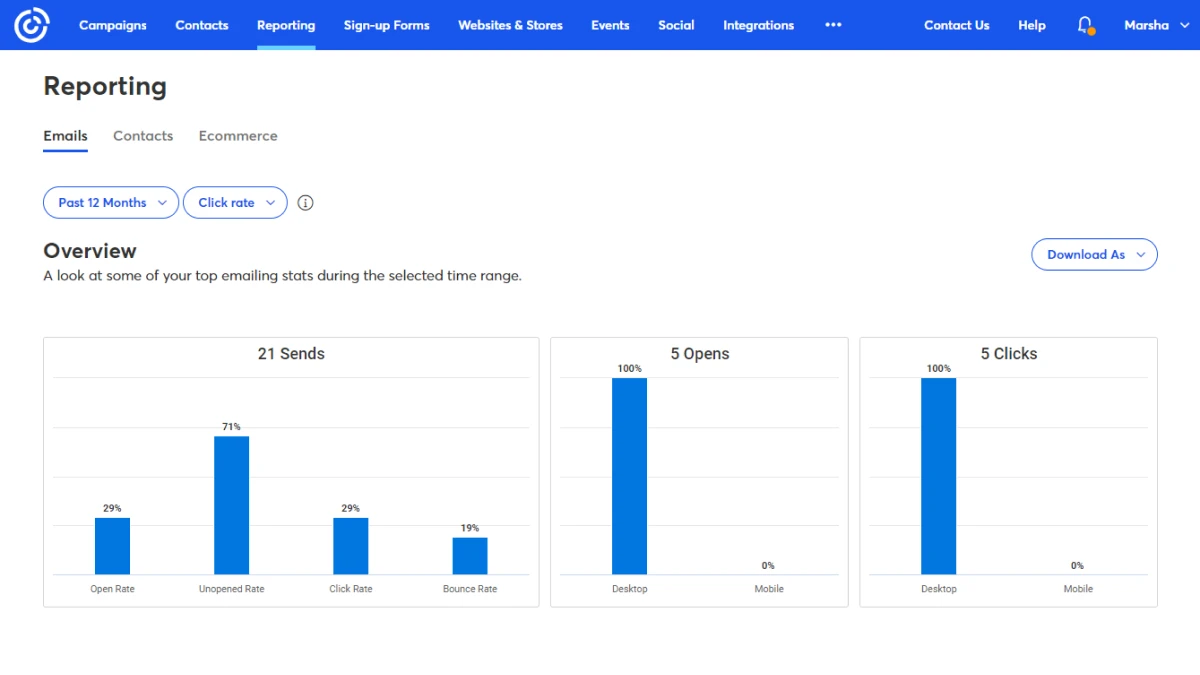Go to Campaigns in the top navigation
1200x675 pixels.
(112, 25)
